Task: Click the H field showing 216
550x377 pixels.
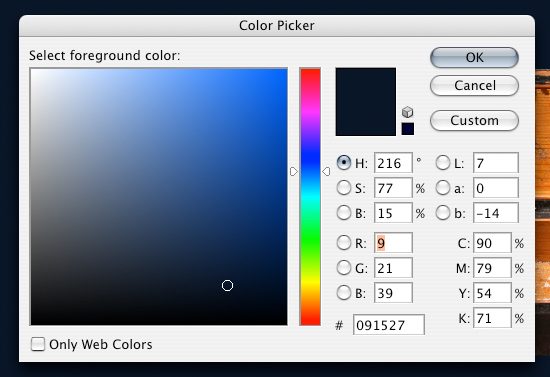Action: pyautogui.click(x=393, y=163)
